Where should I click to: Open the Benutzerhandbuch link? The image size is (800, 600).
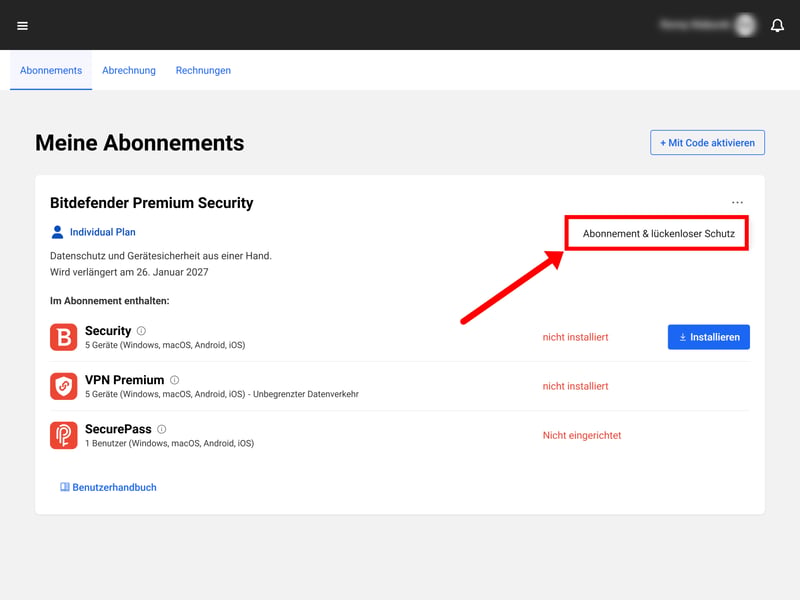[108, 487]
